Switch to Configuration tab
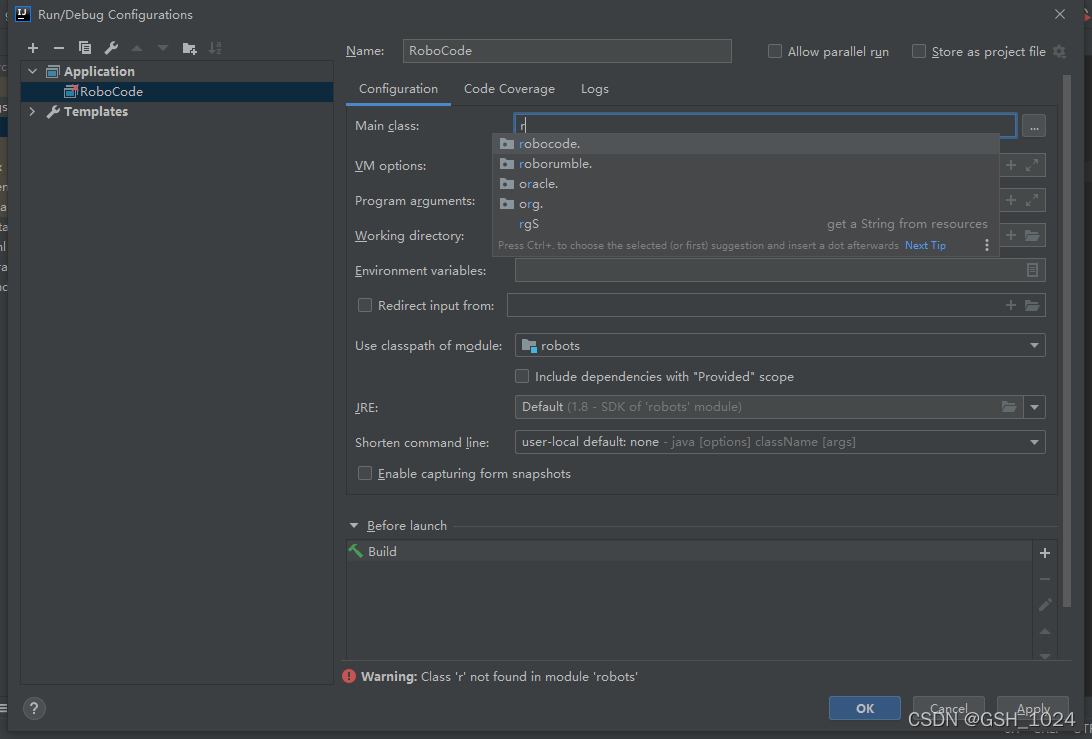1092x739 pixels. pos(398,89)
